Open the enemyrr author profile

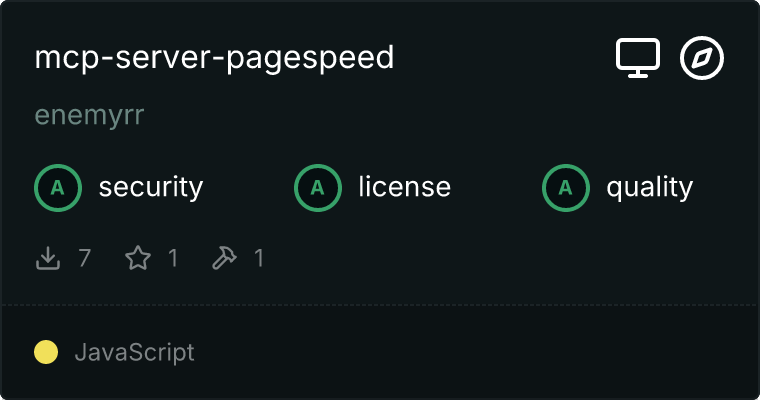(x=89, y=116)
